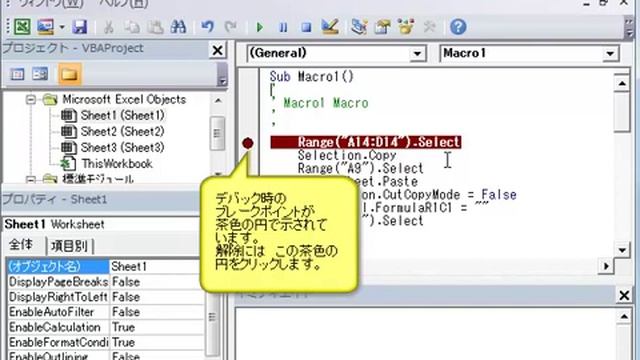Close the Project VBAProject panel
The width and height of the screenshot is (640, 360).
point(218,50)
